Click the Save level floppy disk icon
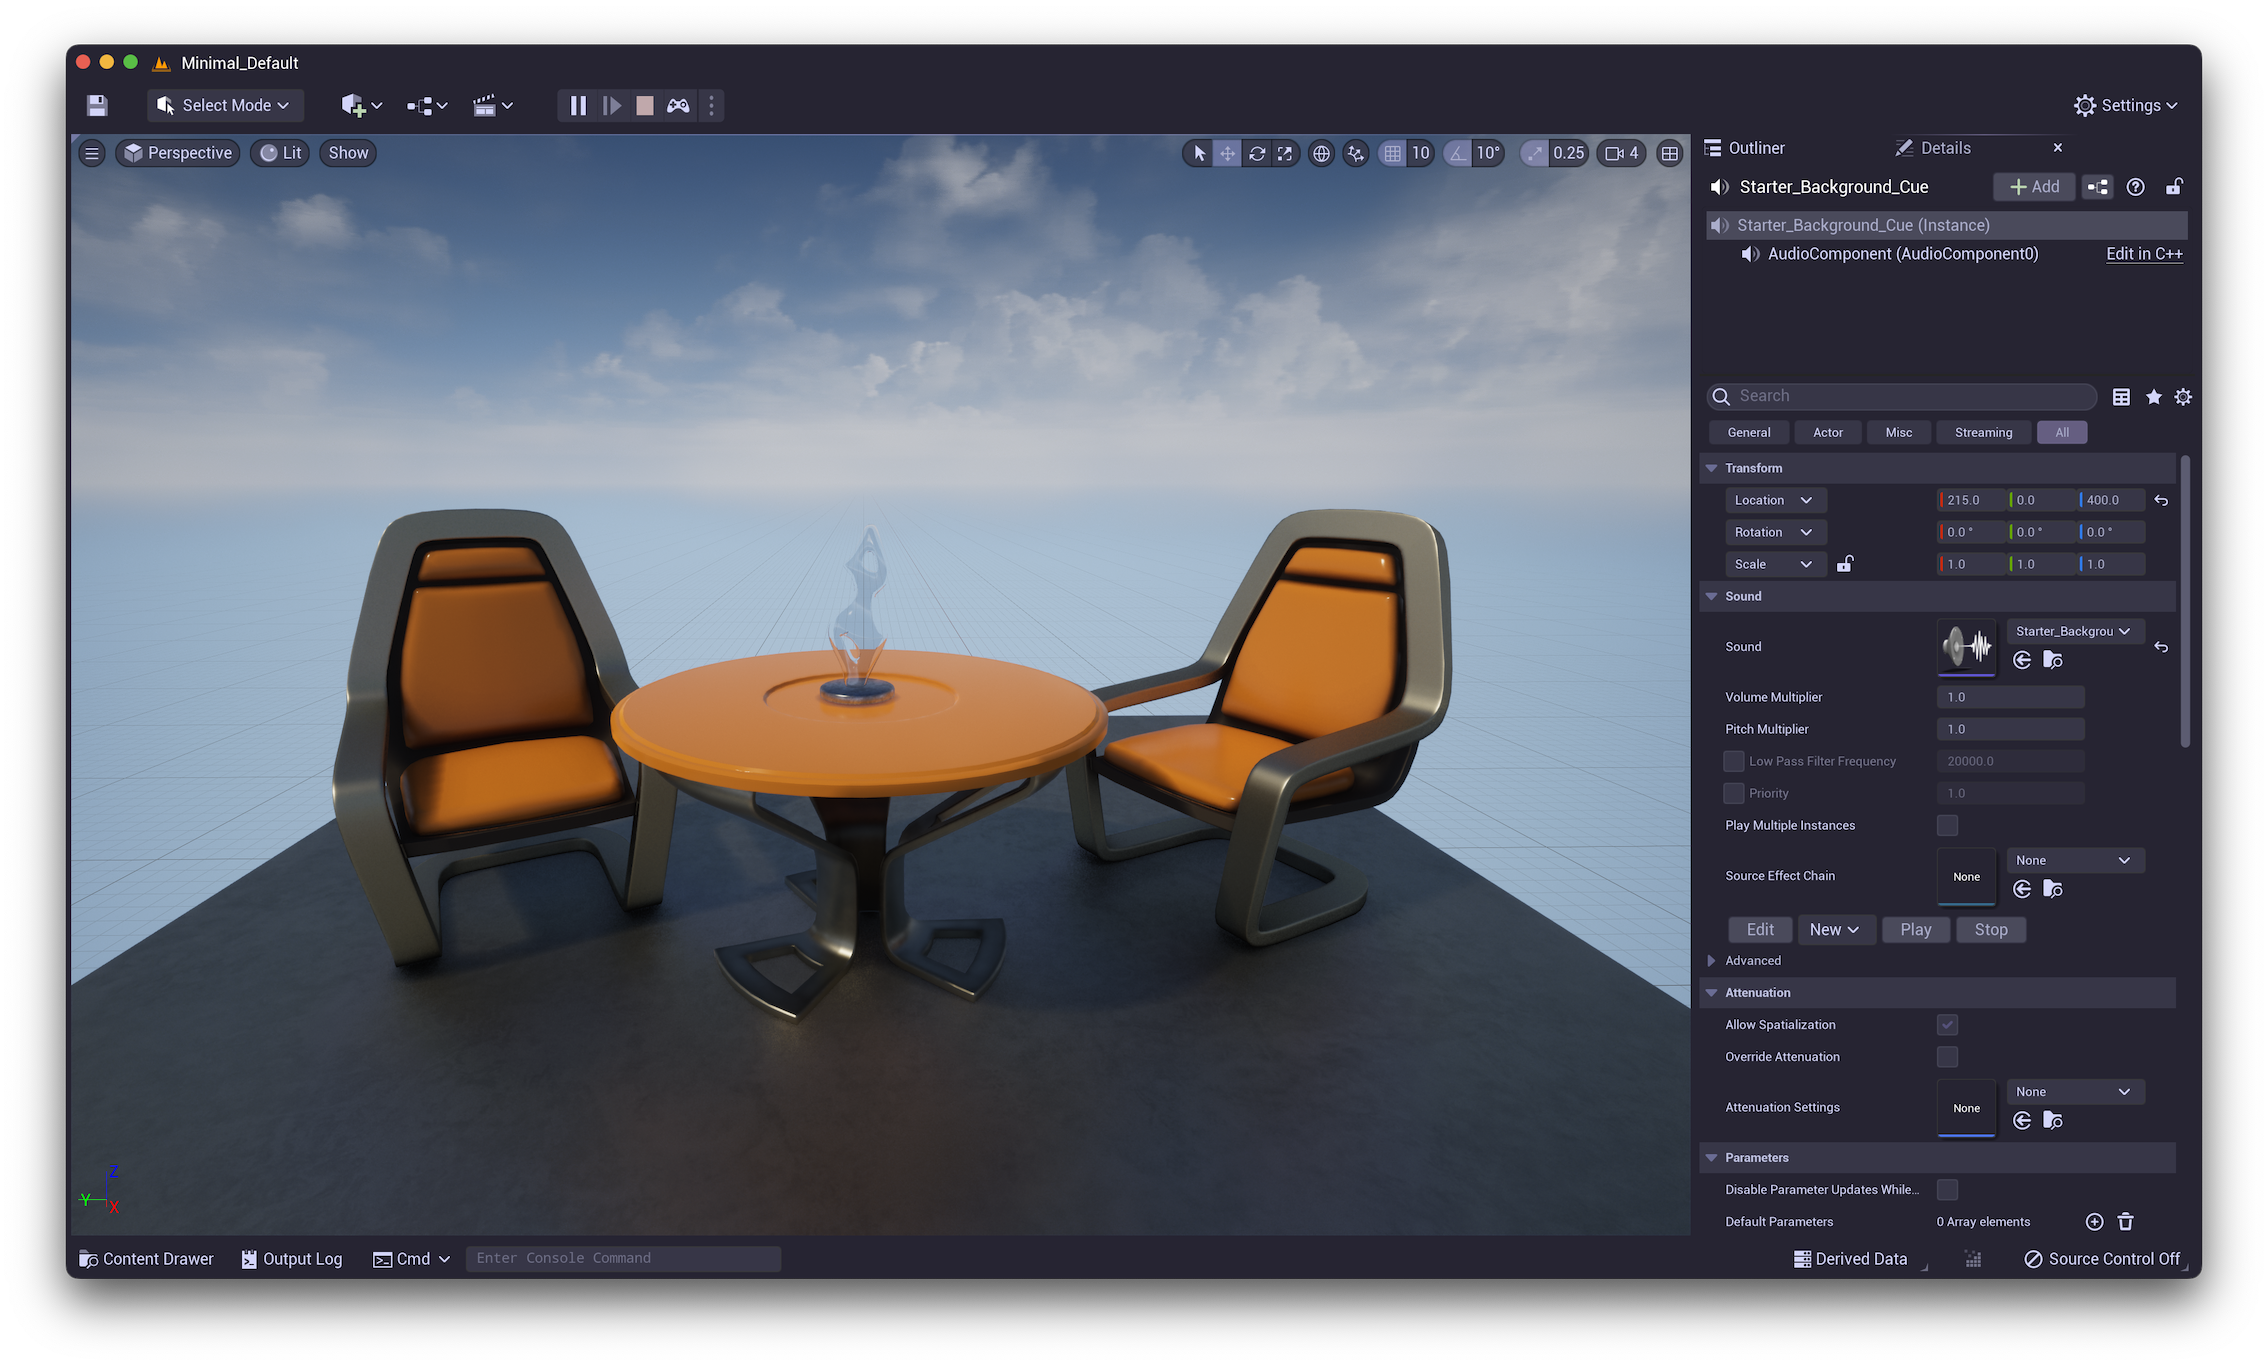This screenshot has height=1366, width=2268. tap(97, 105)
